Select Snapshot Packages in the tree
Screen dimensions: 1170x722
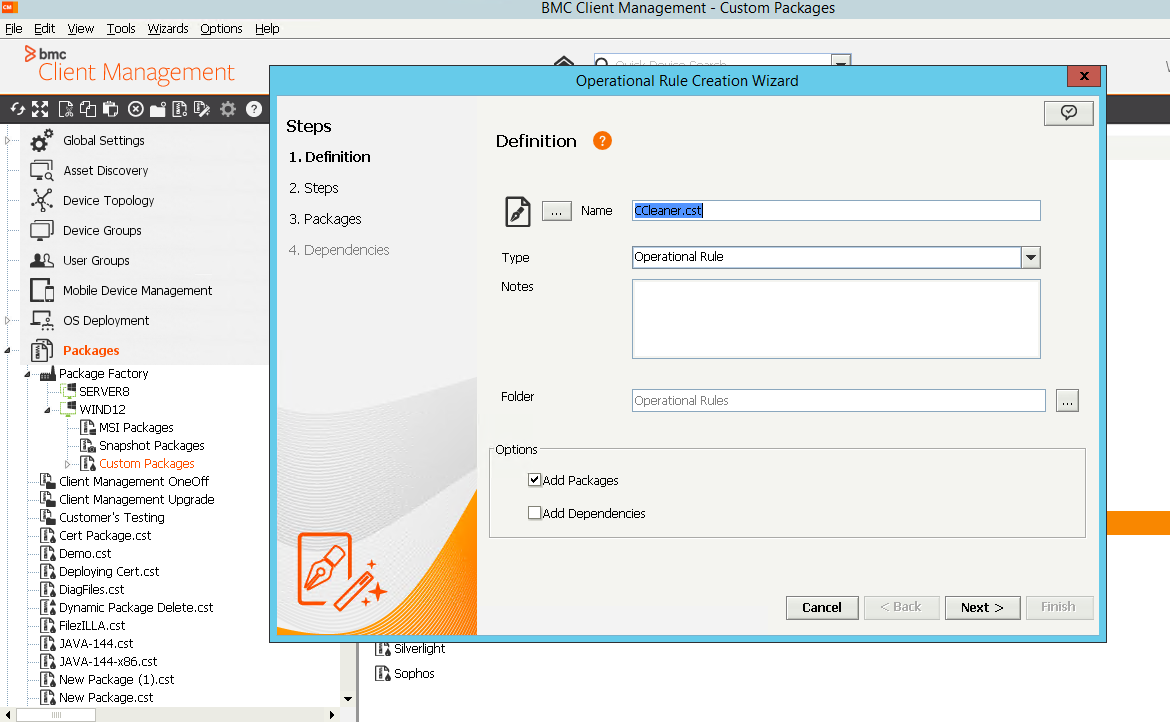tap(151, 445)
